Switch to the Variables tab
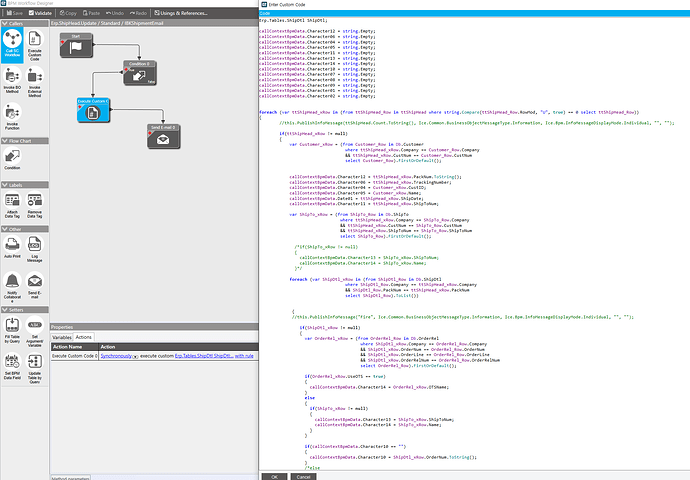 62,337
